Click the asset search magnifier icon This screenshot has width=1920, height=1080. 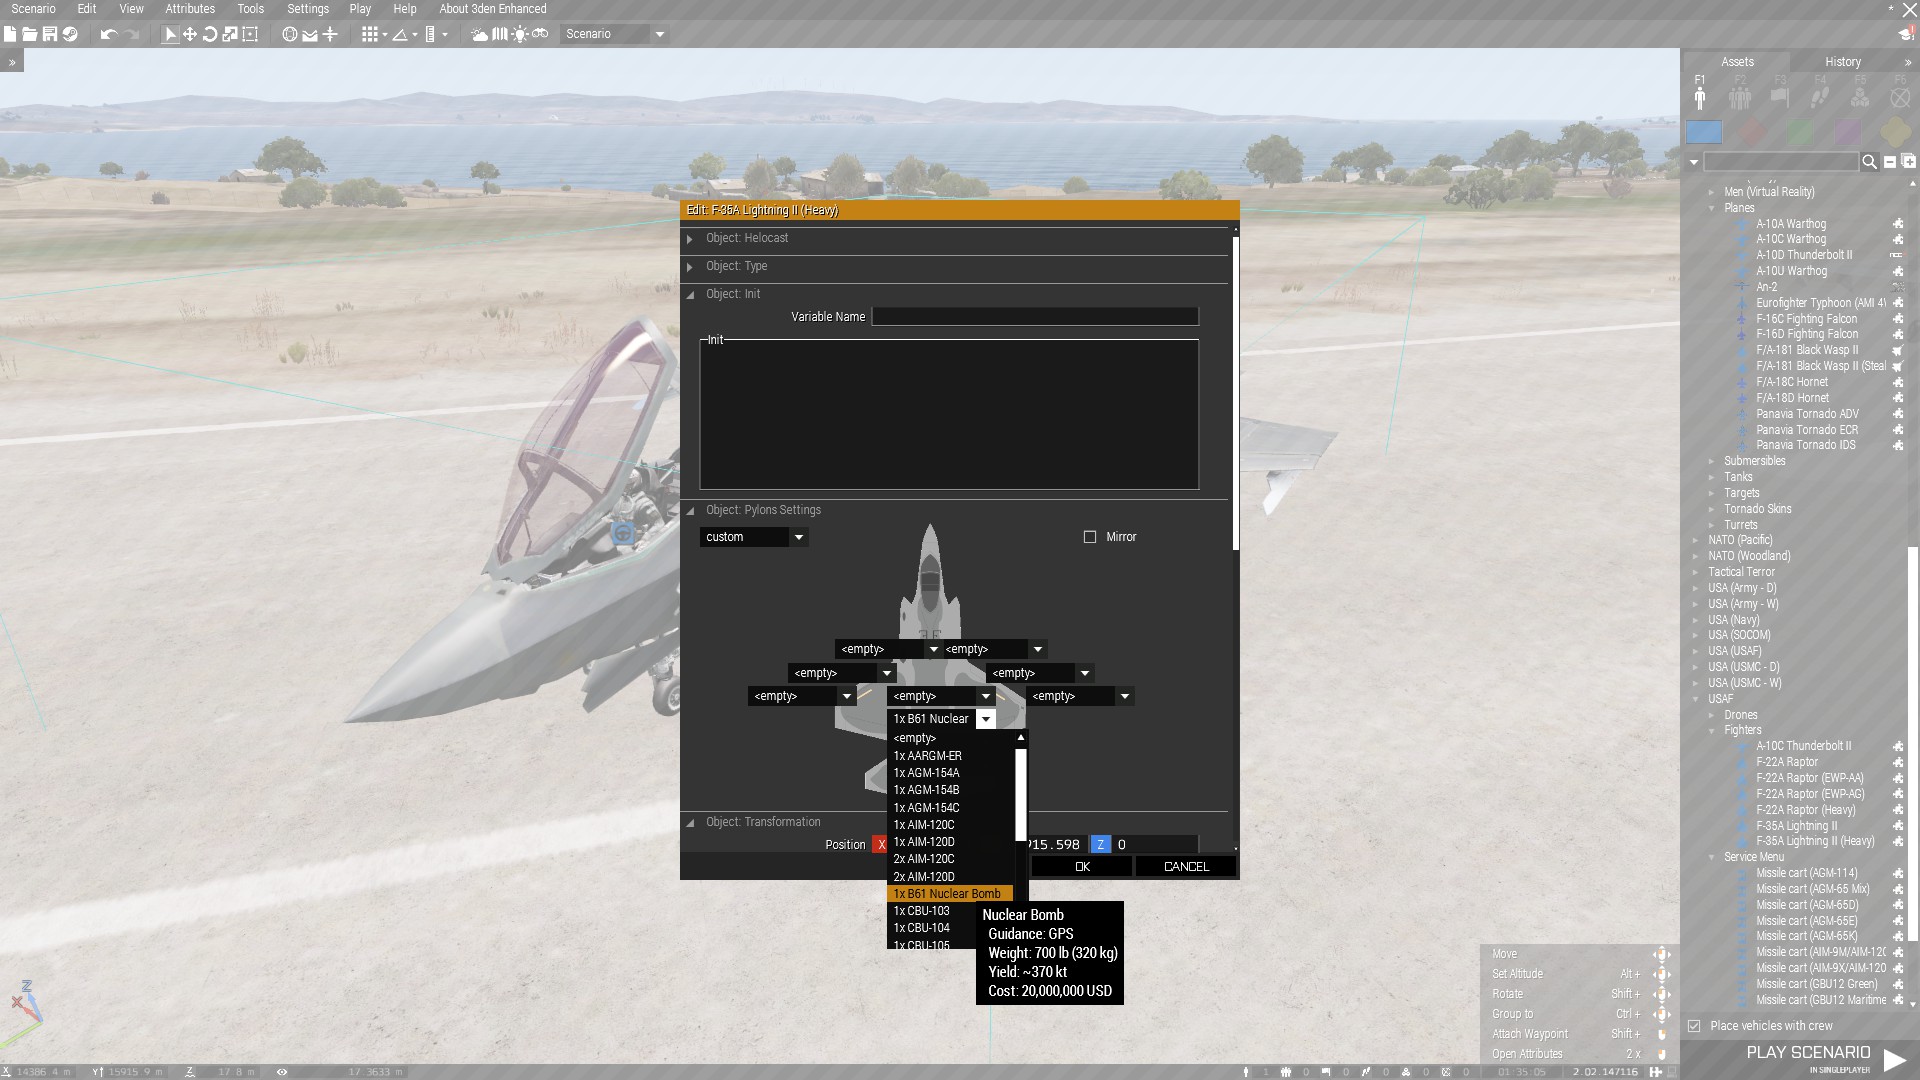(x=1869, y=162)
